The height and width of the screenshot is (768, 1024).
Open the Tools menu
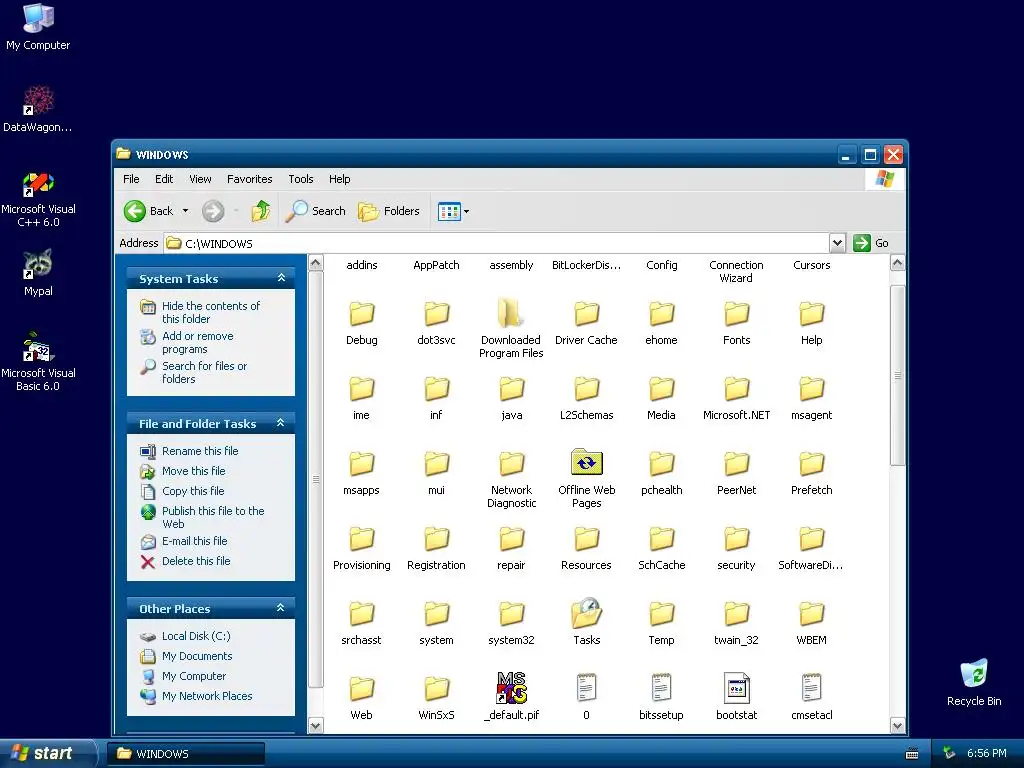point(300,179)
